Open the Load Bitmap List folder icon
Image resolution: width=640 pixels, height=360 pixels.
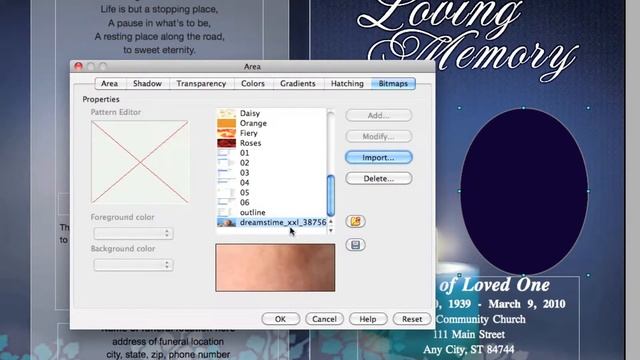click(356, 222)
